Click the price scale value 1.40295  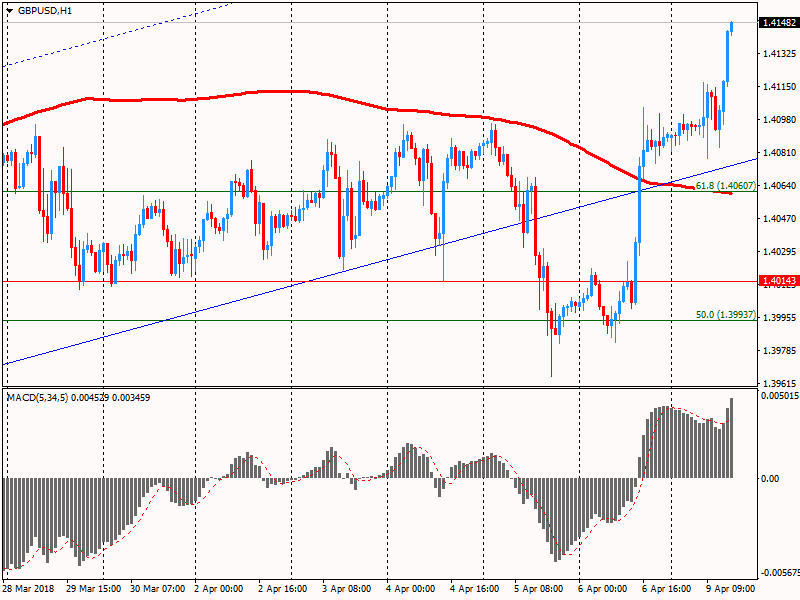click(779, 252)
